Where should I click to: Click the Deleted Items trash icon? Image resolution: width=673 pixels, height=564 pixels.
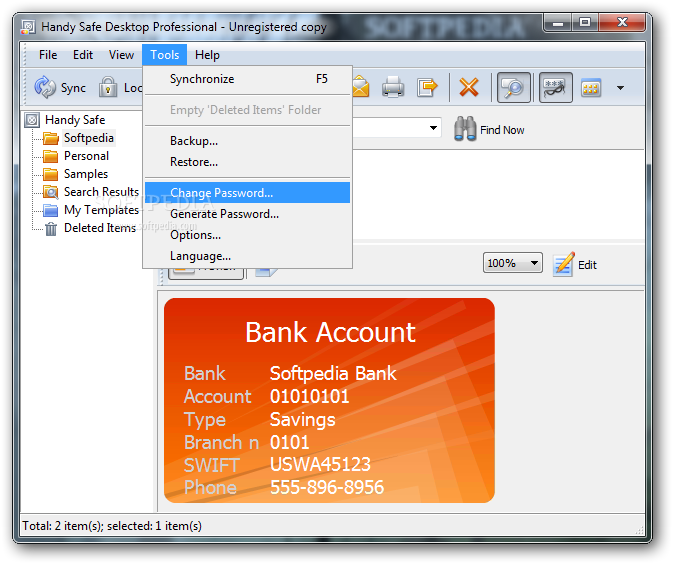[x=51, y=228]
